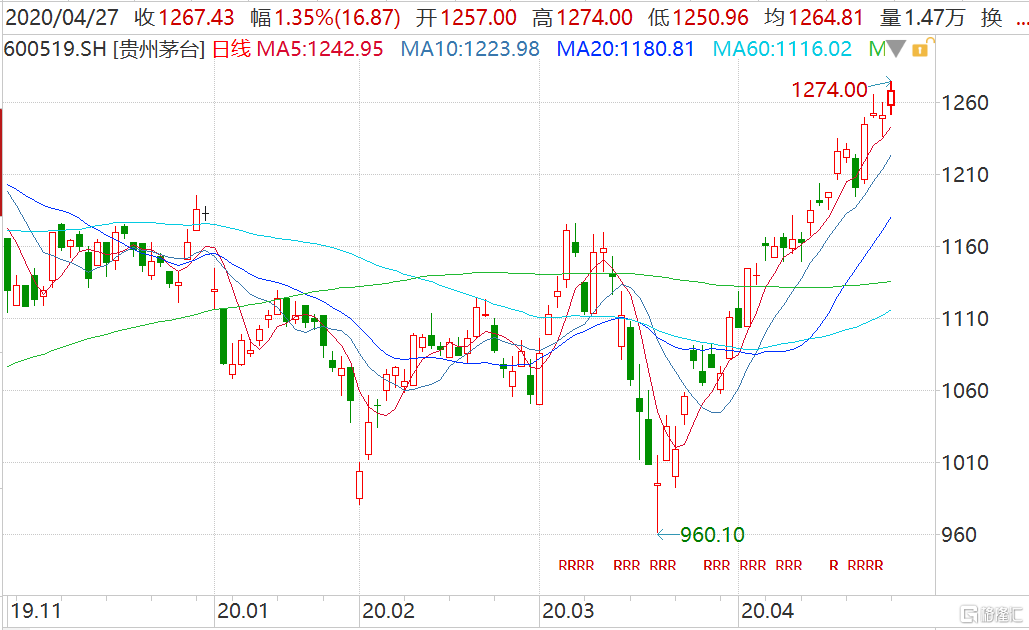Click the 1060 price axis label
The height and width of the screenshot is (630, 1029).
click(965, 391)
